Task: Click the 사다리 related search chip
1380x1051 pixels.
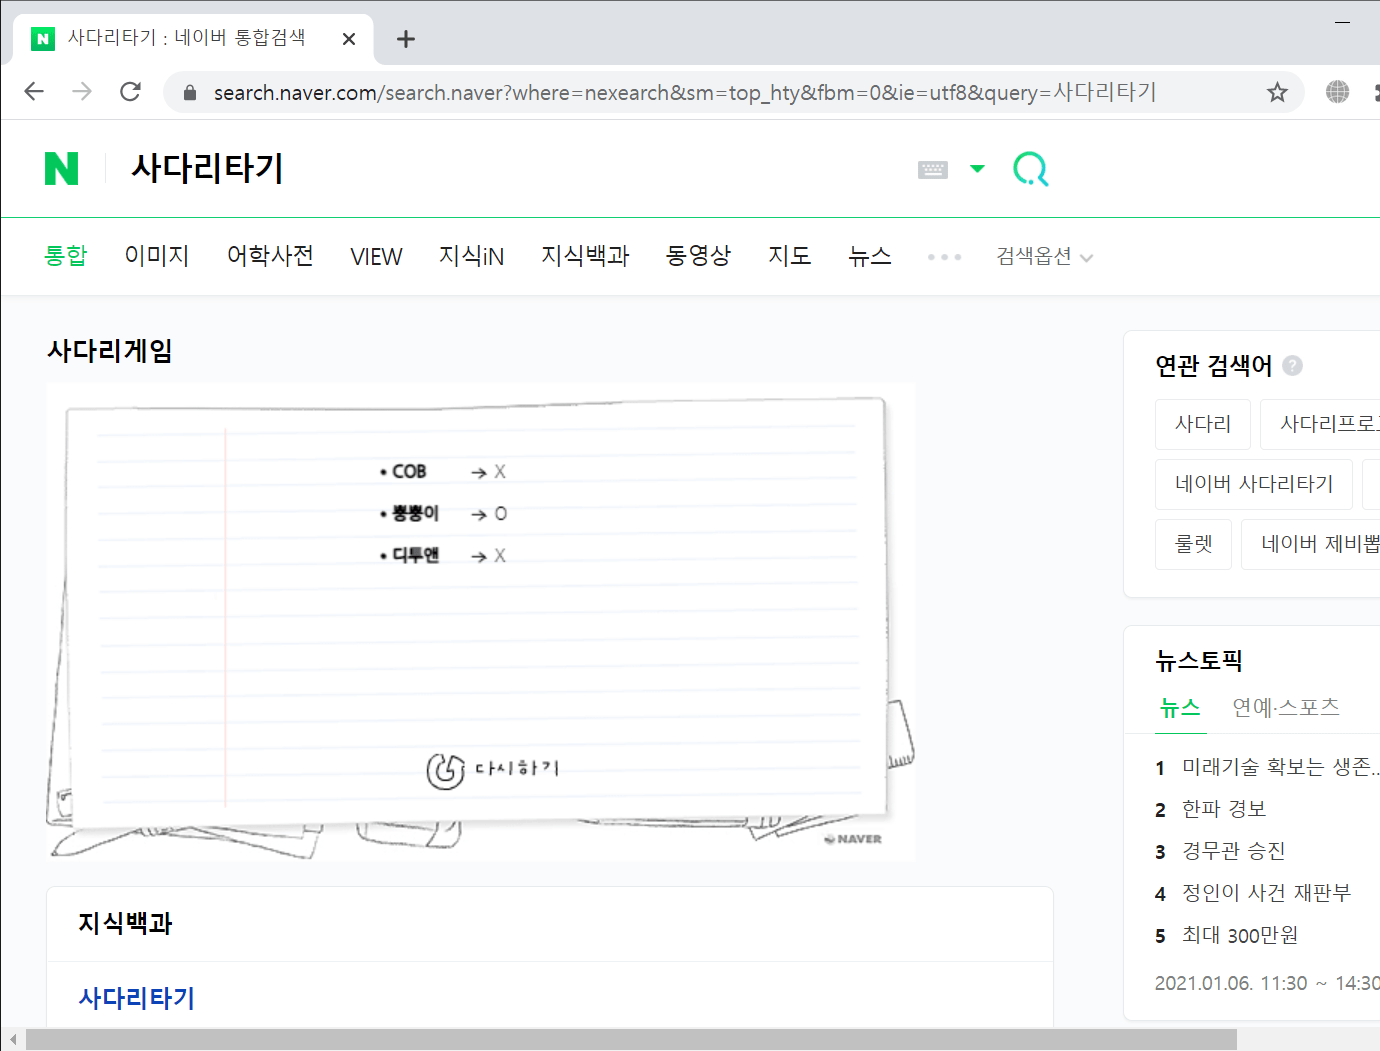Action: pos(1203,424)
